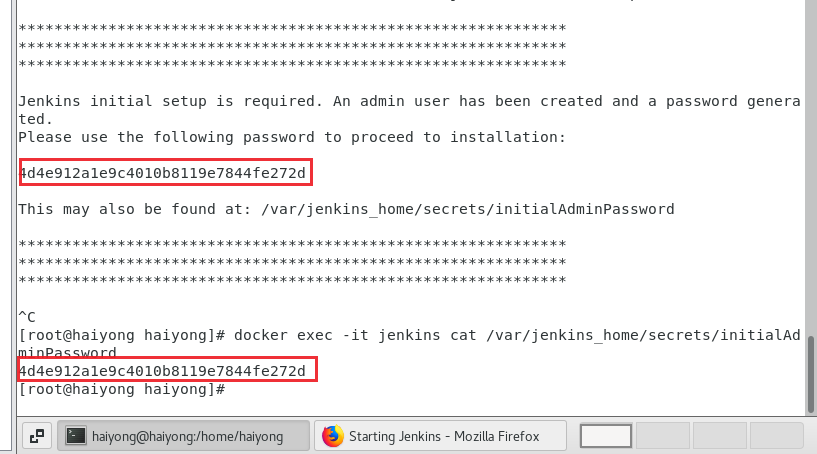Click the show-desktop icon in the taskbar
This screenshot has height=454, width=817.
click(37, 436)
